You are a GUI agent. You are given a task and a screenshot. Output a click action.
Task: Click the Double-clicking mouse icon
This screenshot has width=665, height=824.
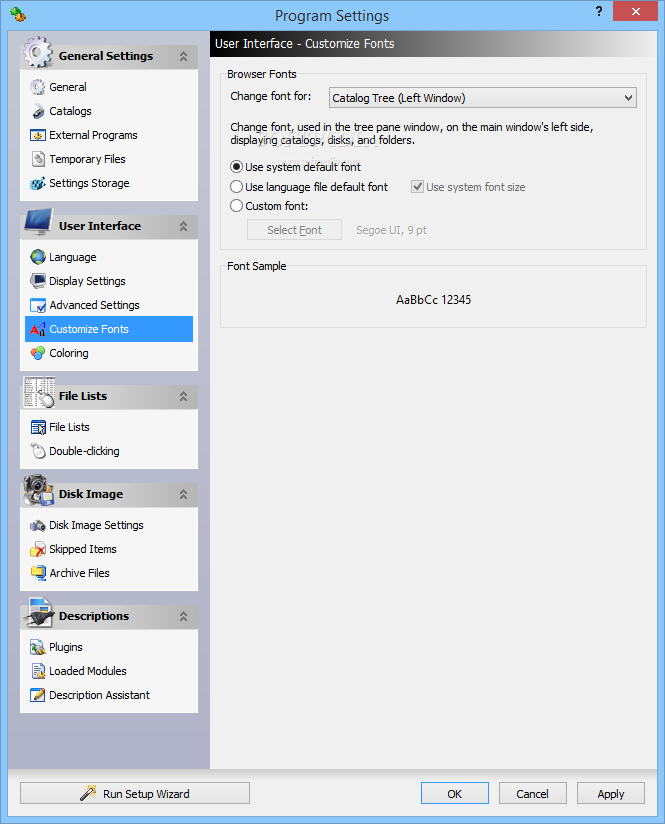point(37,451)
